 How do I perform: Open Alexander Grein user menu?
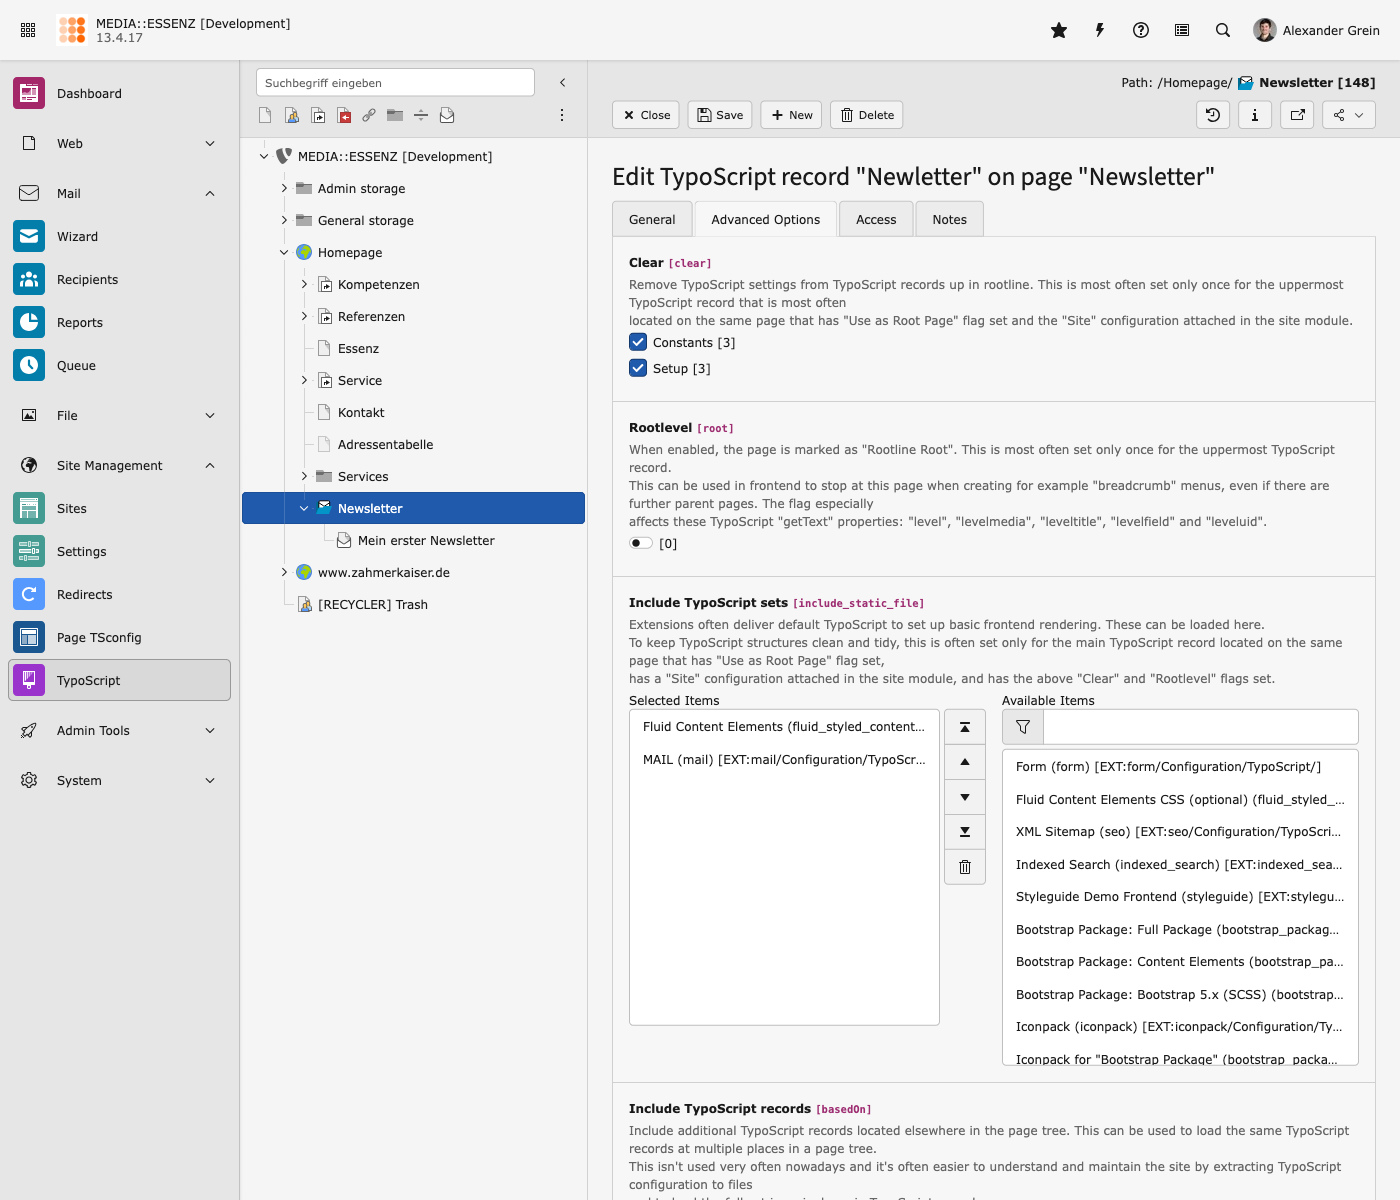(1317, 30)
